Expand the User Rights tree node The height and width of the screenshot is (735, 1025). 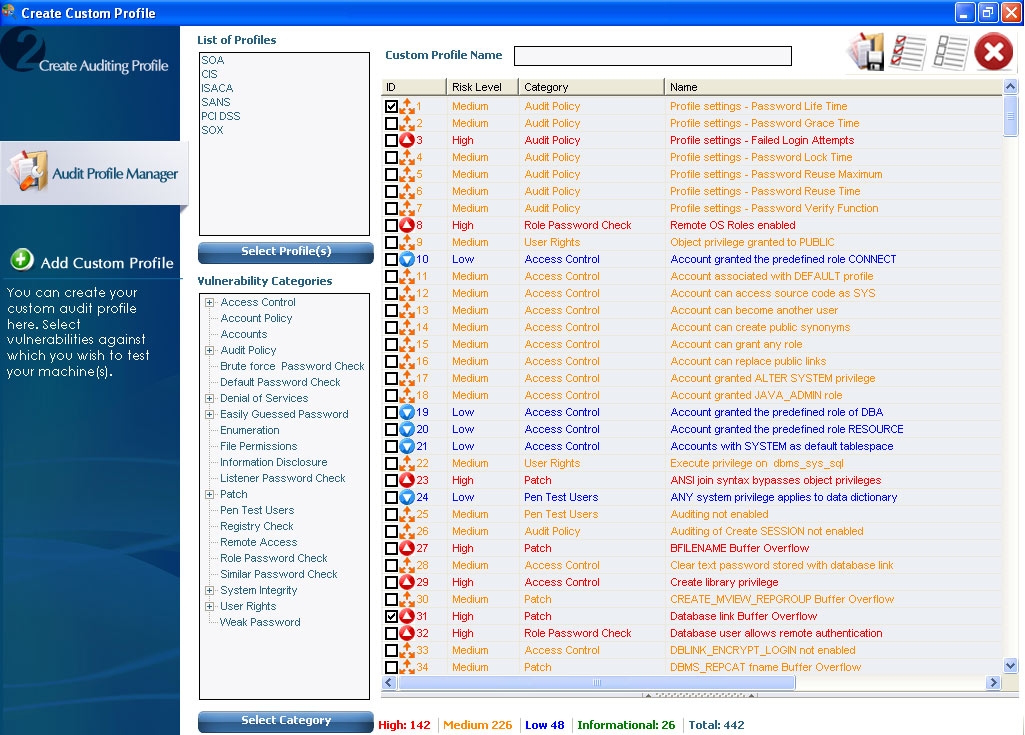coord(209,606)
